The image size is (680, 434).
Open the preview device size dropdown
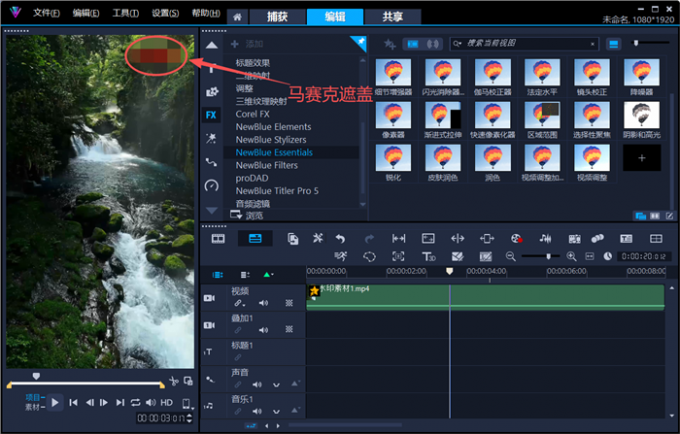187,404
